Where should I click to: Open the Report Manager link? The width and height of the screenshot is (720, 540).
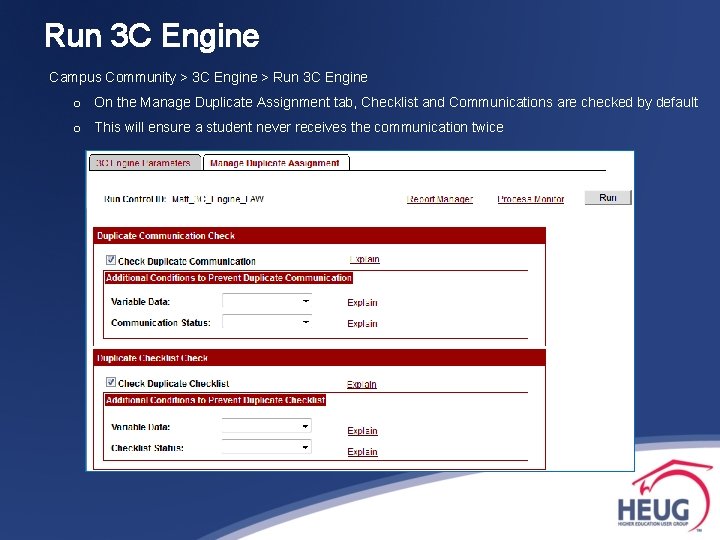440,199
